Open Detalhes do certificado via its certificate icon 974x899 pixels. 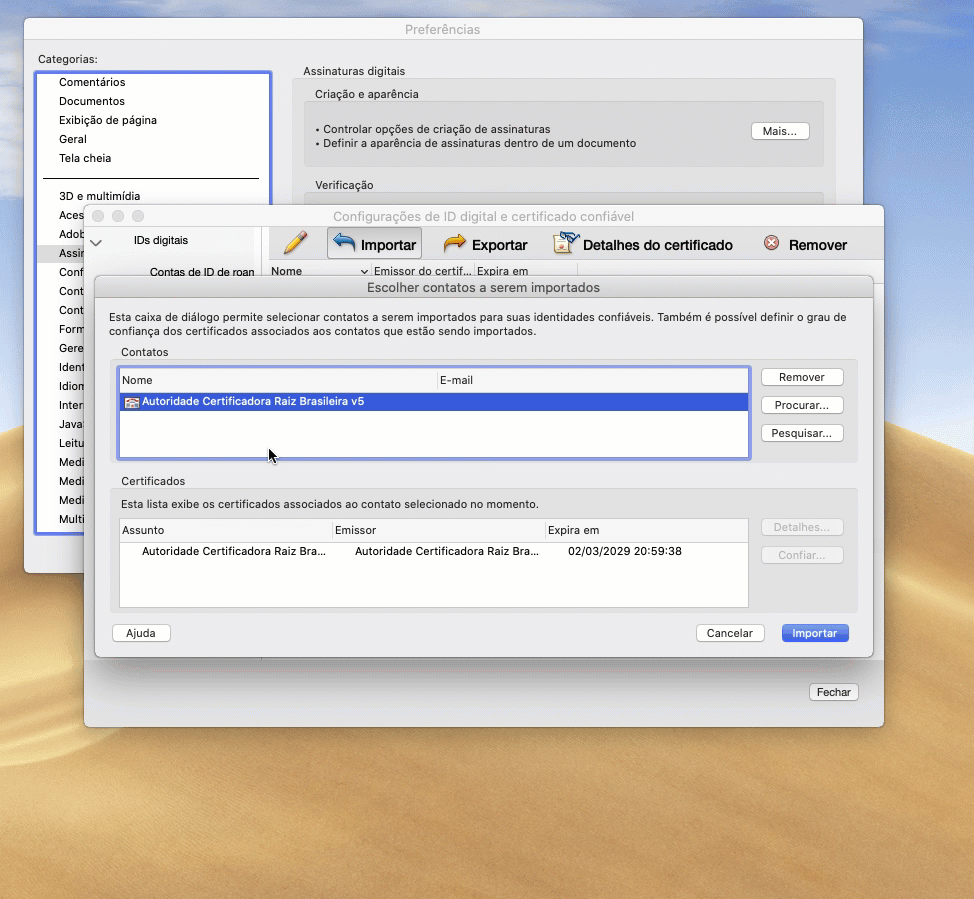click(565, 243)
